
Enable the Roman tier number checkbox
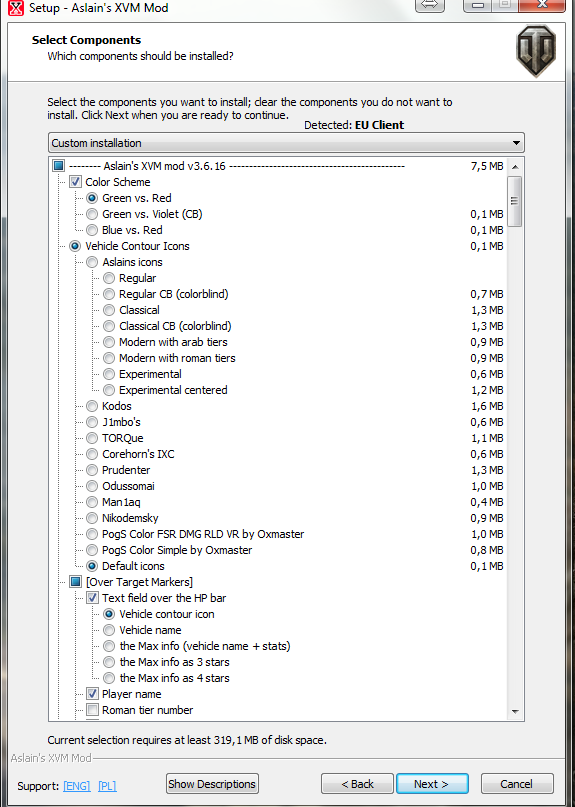[92, 710]
